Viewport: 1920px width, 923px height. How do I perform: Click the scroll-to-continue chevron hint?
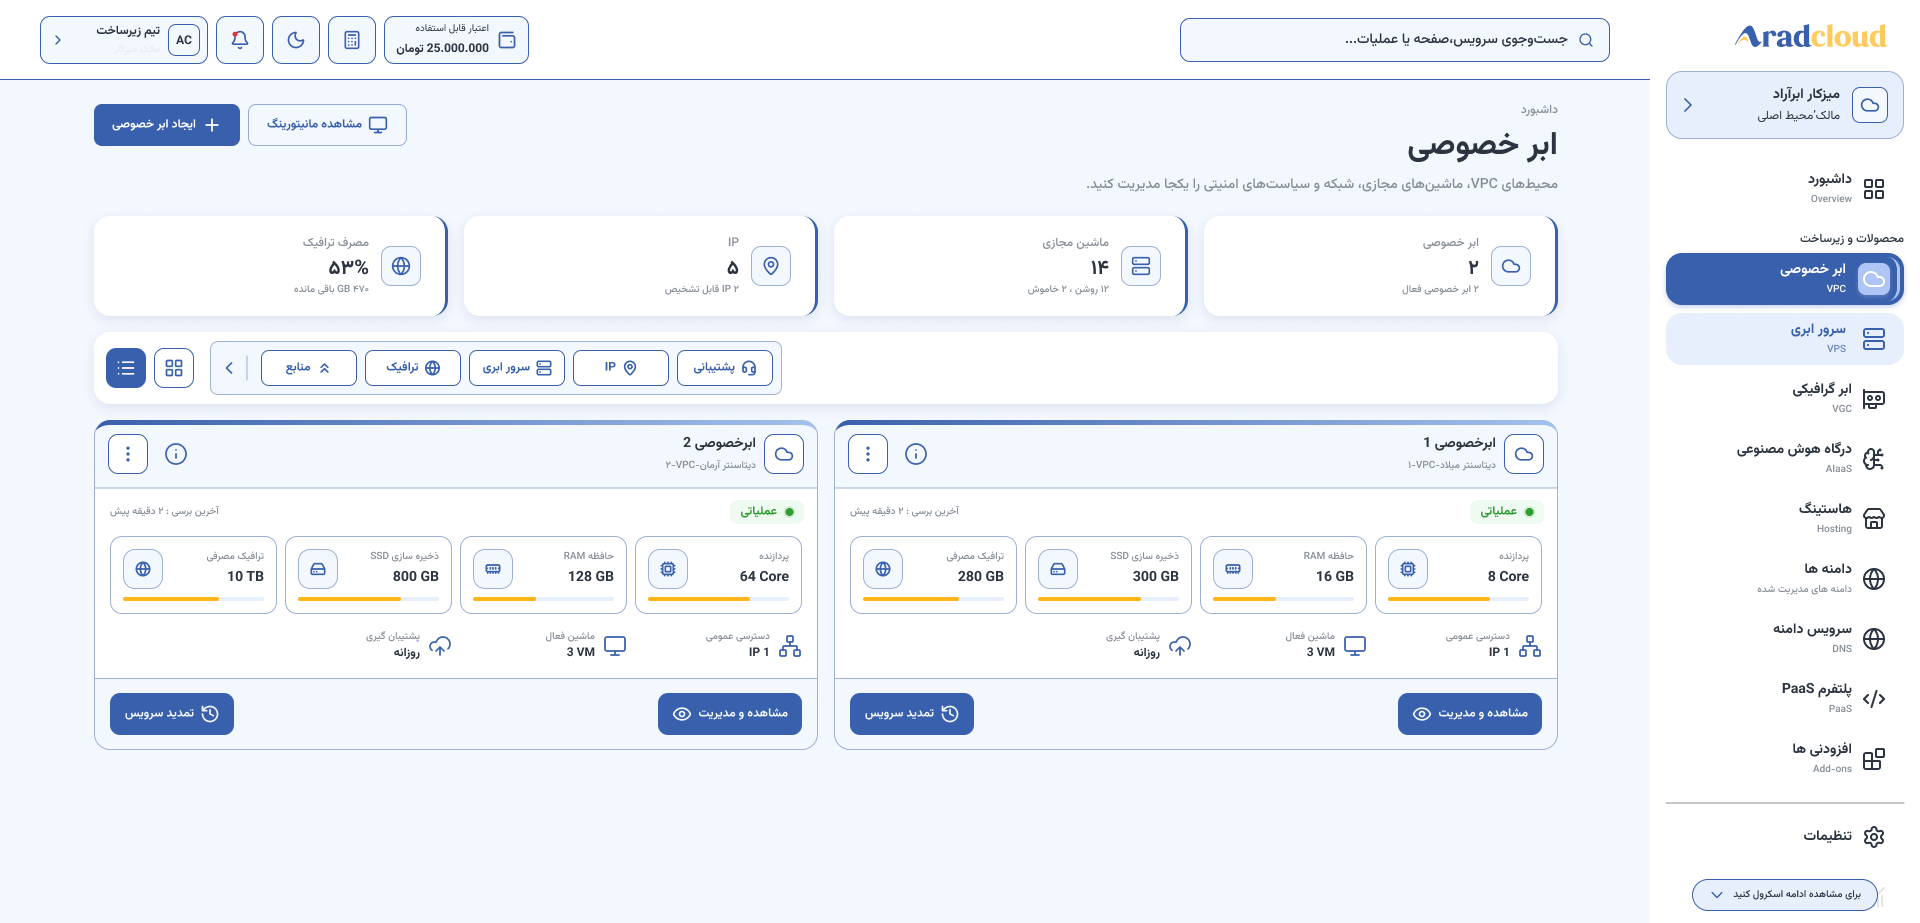tap(1785, 895)
